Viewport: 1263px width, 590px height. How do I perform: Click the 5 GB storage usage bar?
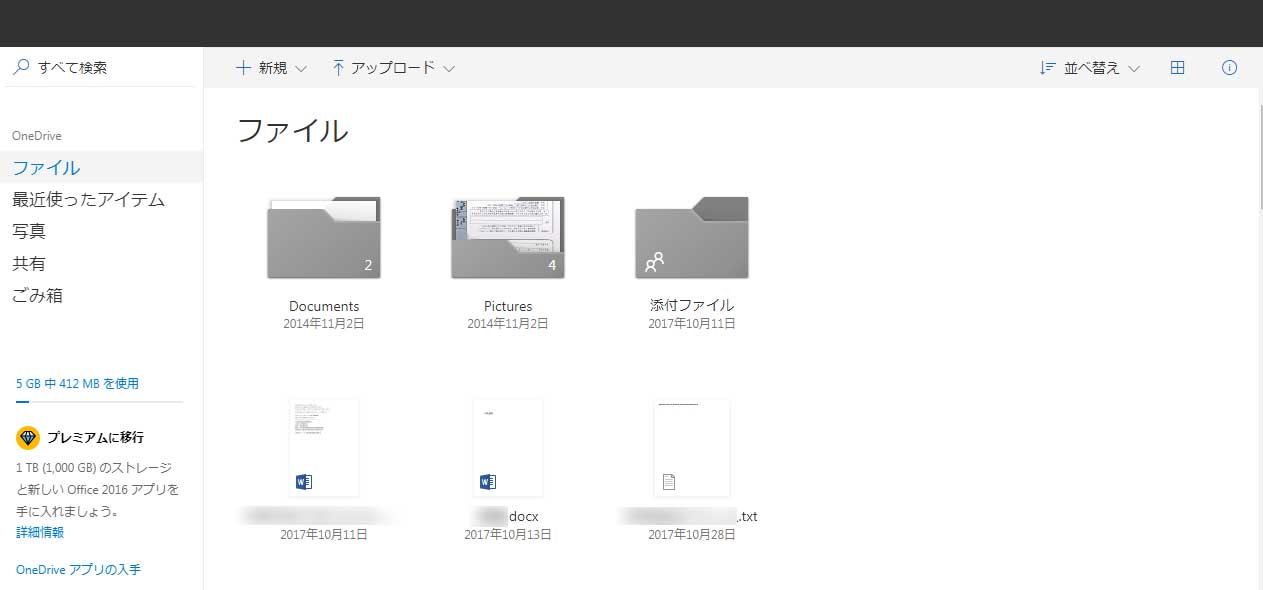pos(99,401)
